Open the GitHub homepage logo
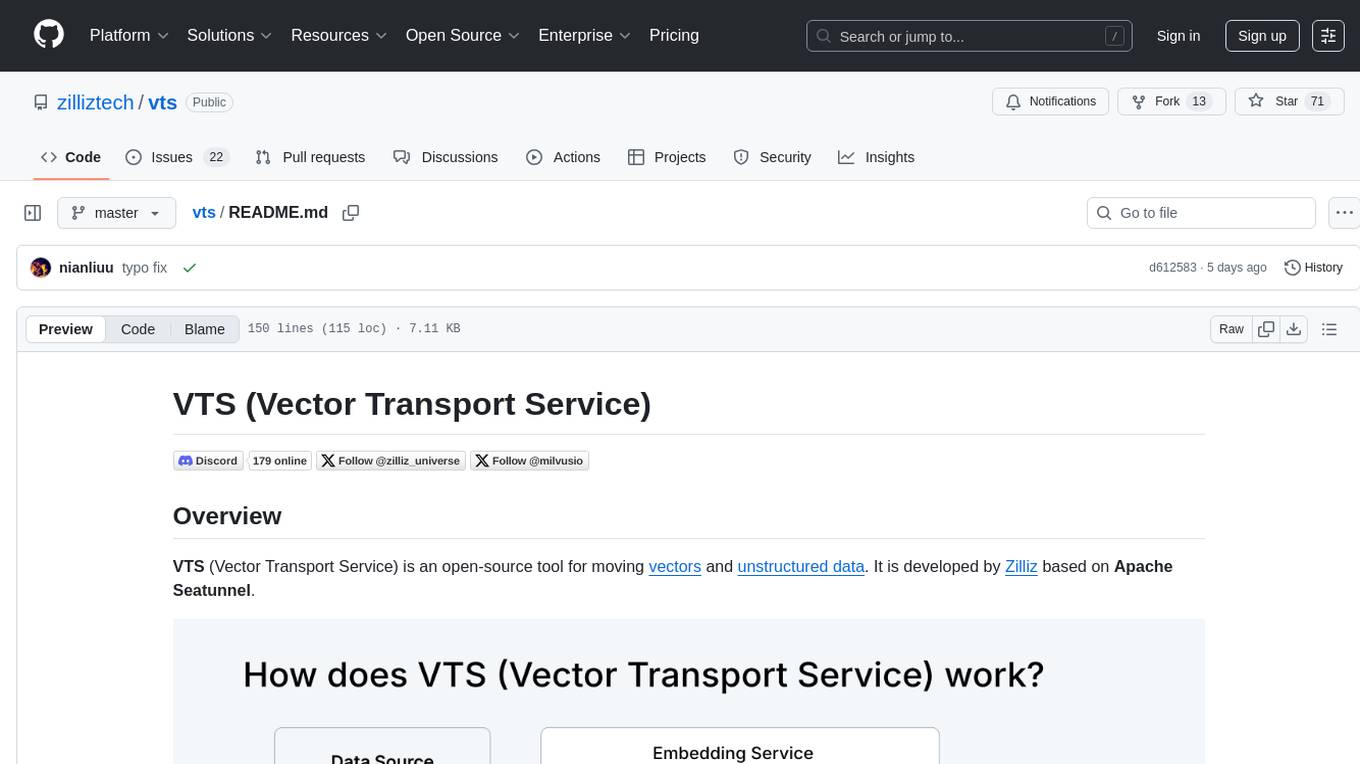 (x=49, y=35)
